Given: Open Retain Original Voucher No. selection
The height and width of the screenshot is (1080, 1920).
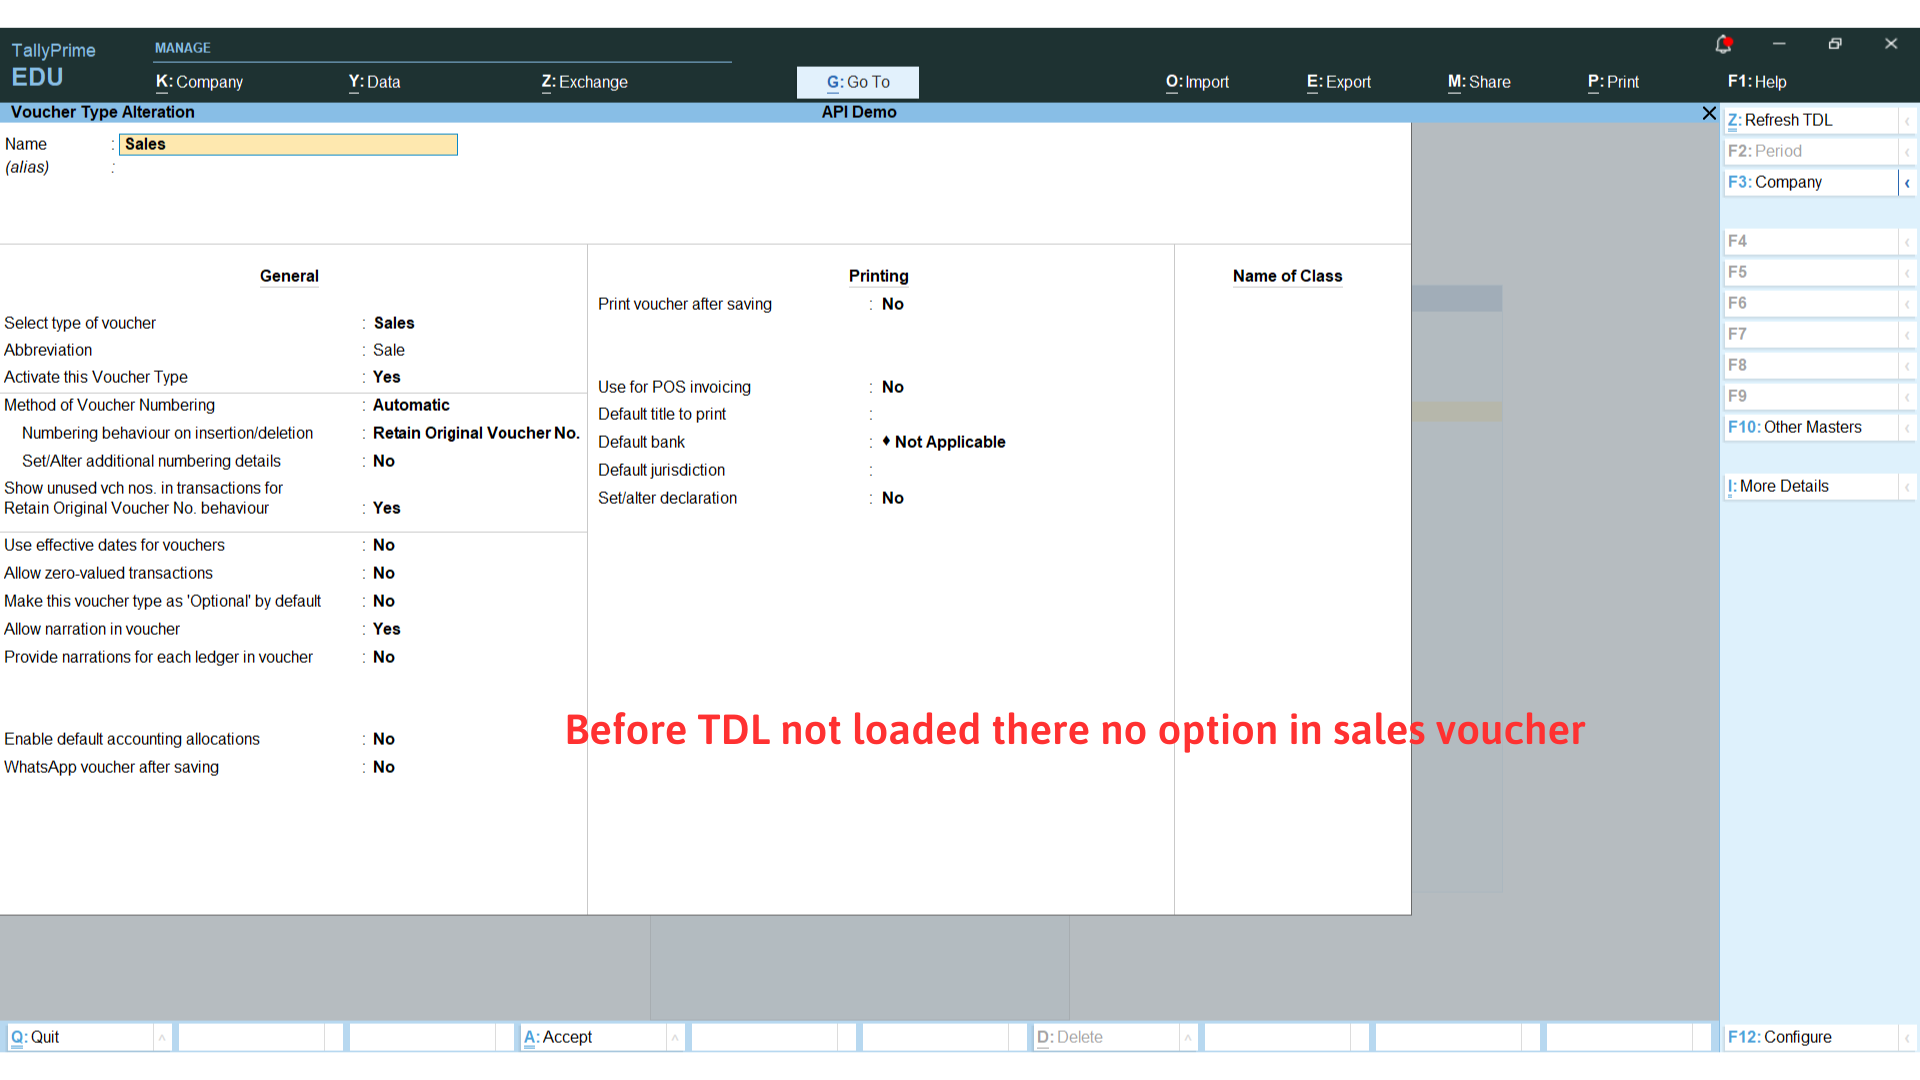Looking at the screenshot, I should tap(476, 433).
